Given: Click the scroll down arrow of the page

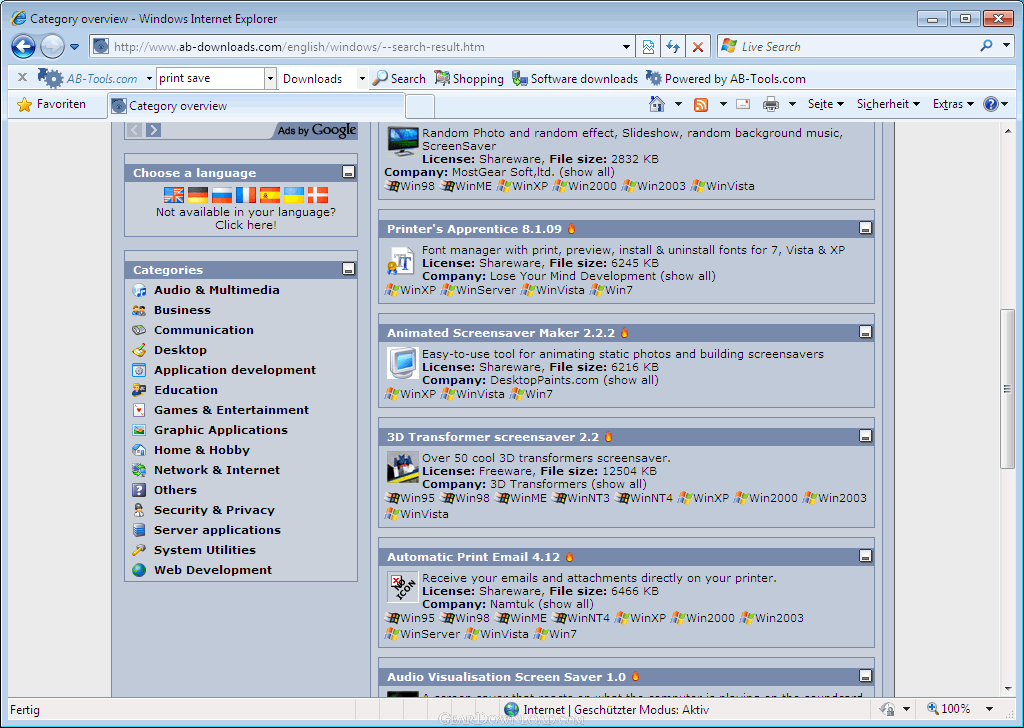Looking at the screenshot, I should click(x=1007, y=689).
